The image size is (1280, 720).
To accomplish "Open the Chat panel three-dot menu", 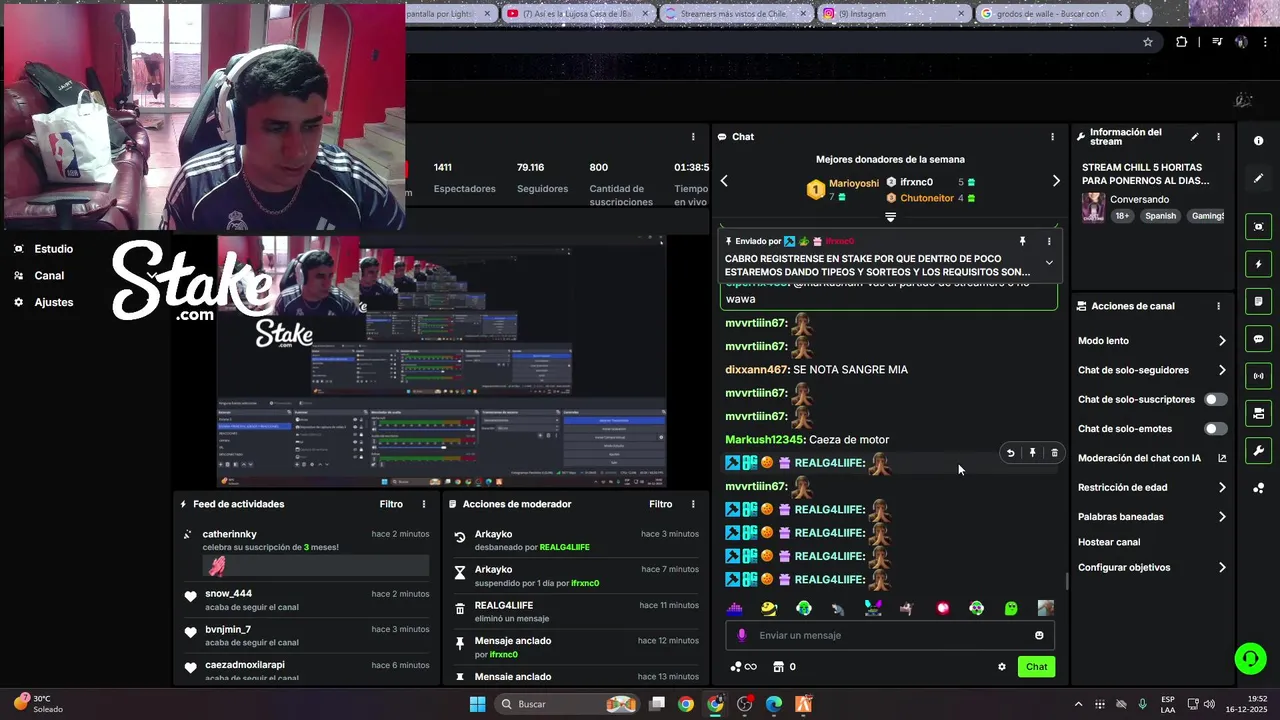I will (1051, 137).
